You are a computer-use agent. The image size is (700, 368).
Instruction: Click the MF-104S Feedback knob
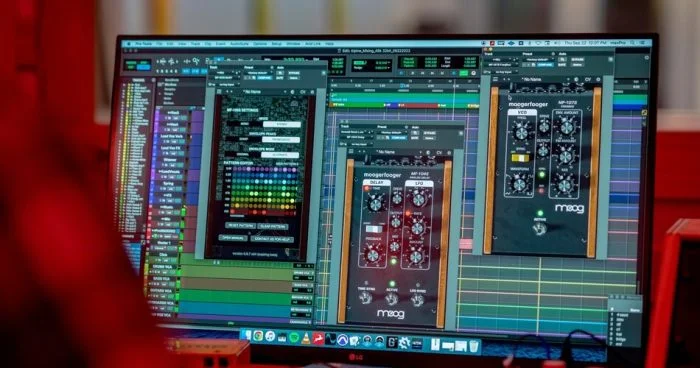point(372,255)
